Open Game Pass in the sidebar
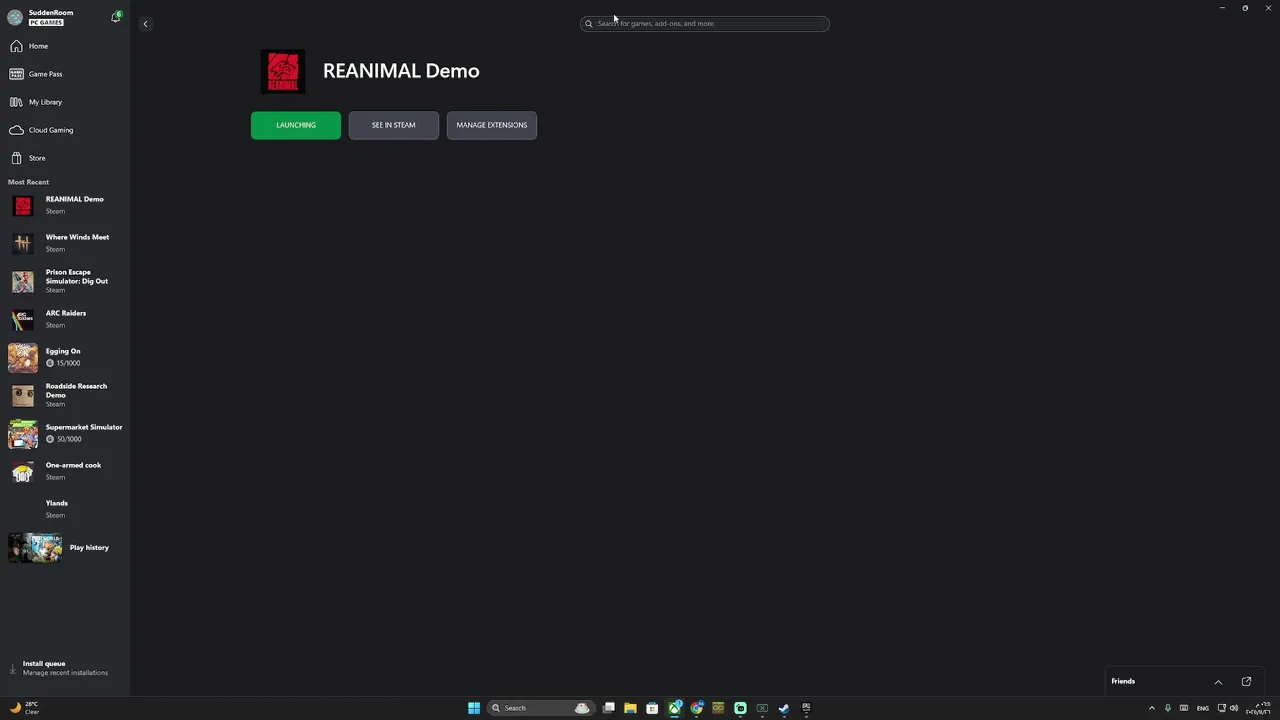 point(65,74)
